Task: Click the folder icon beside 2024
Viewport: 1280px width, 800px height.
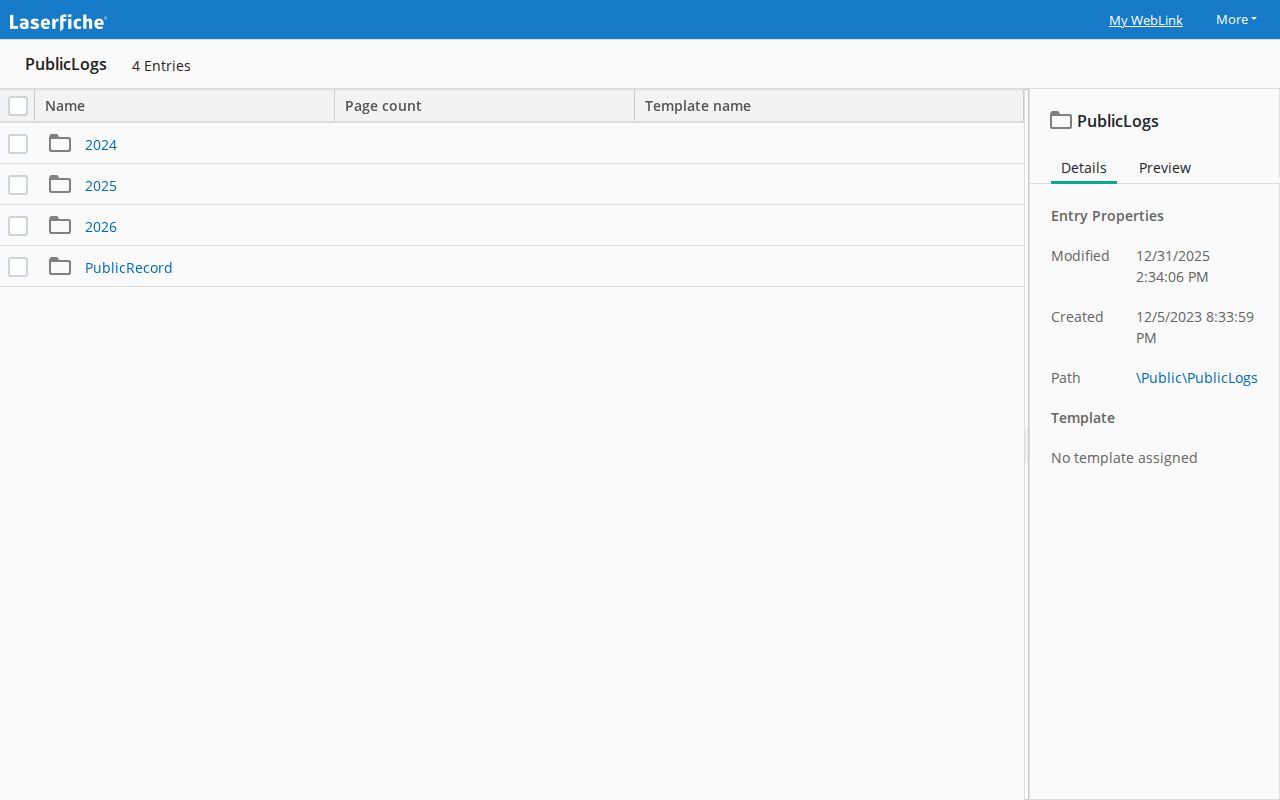Action: pos(60,143)
